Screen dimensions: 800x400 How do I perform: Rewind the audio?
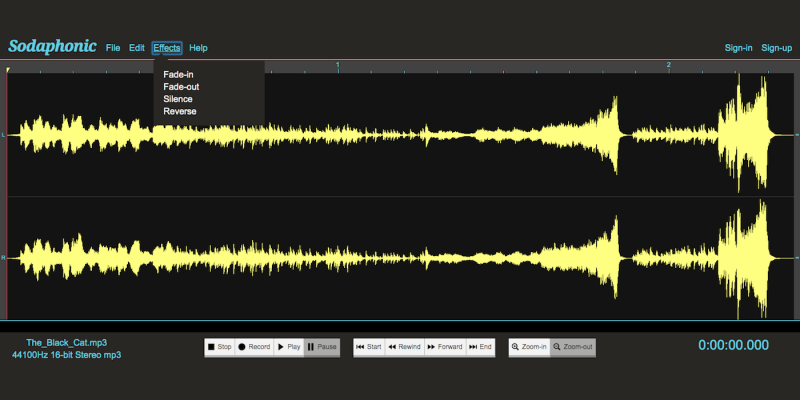(404, 347)
